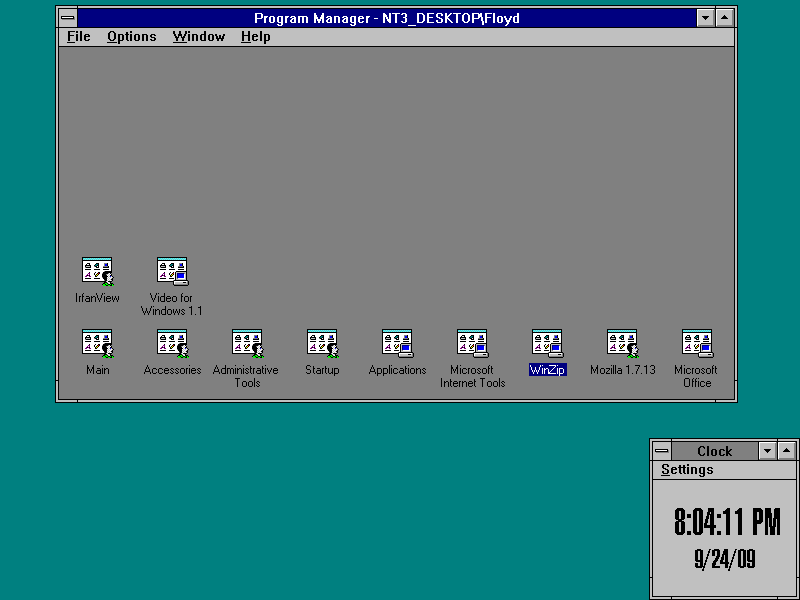Click the highlighted WinZip group icon

coord(547,343)
